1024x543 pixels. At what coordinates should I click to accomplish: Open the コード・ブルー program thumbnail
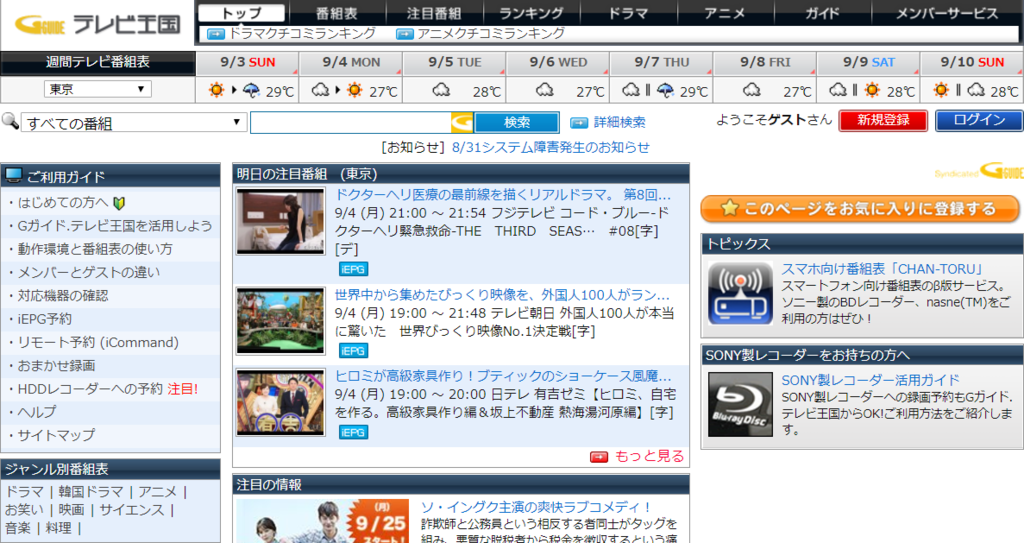(x=281, y=221)
